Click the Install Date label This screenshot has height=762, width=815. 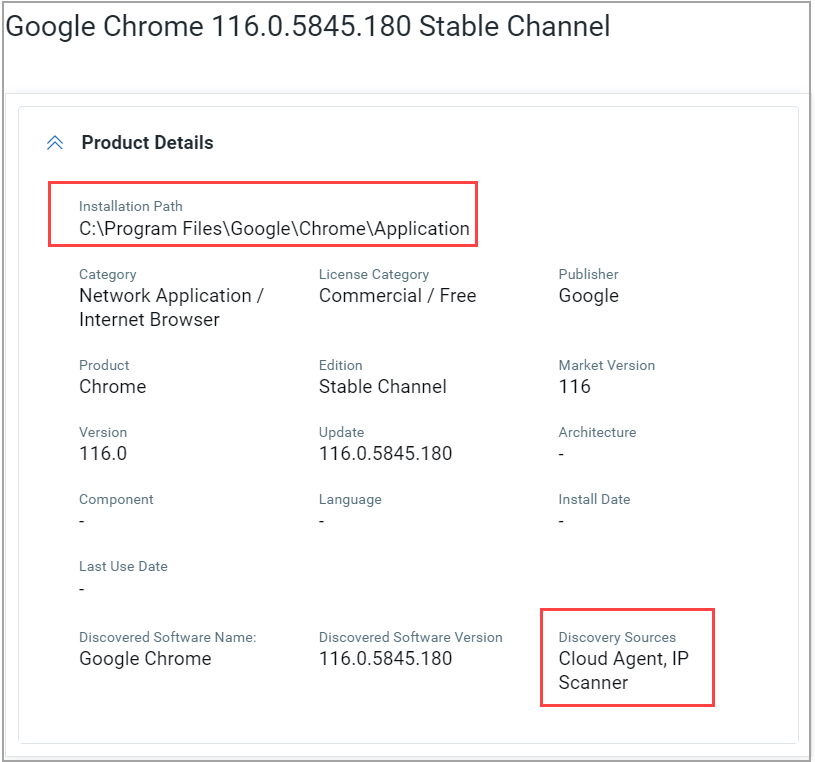[594, 499]
